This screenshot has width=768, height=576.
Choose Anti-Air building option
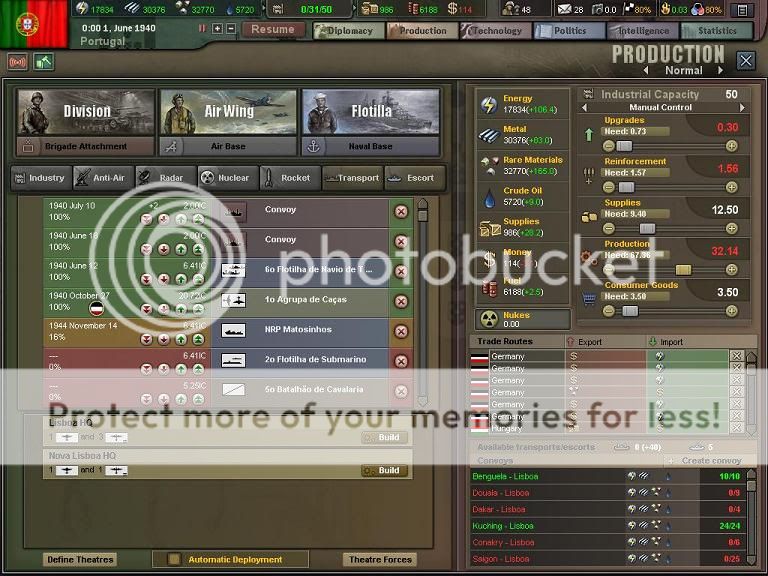coord(101,178)
